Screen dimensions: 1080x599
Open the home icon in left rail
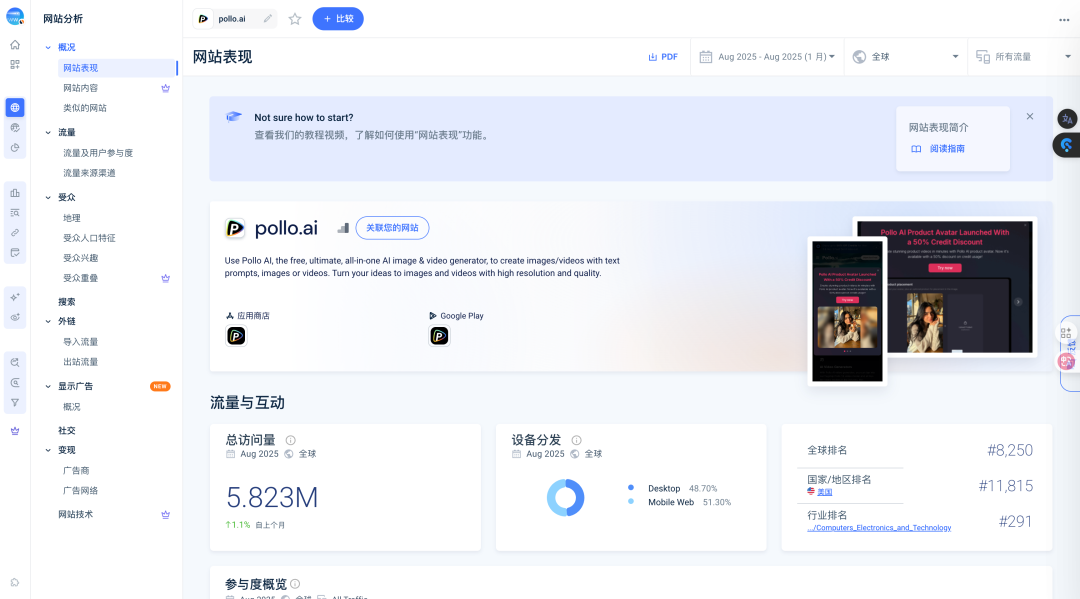[14, 45]
